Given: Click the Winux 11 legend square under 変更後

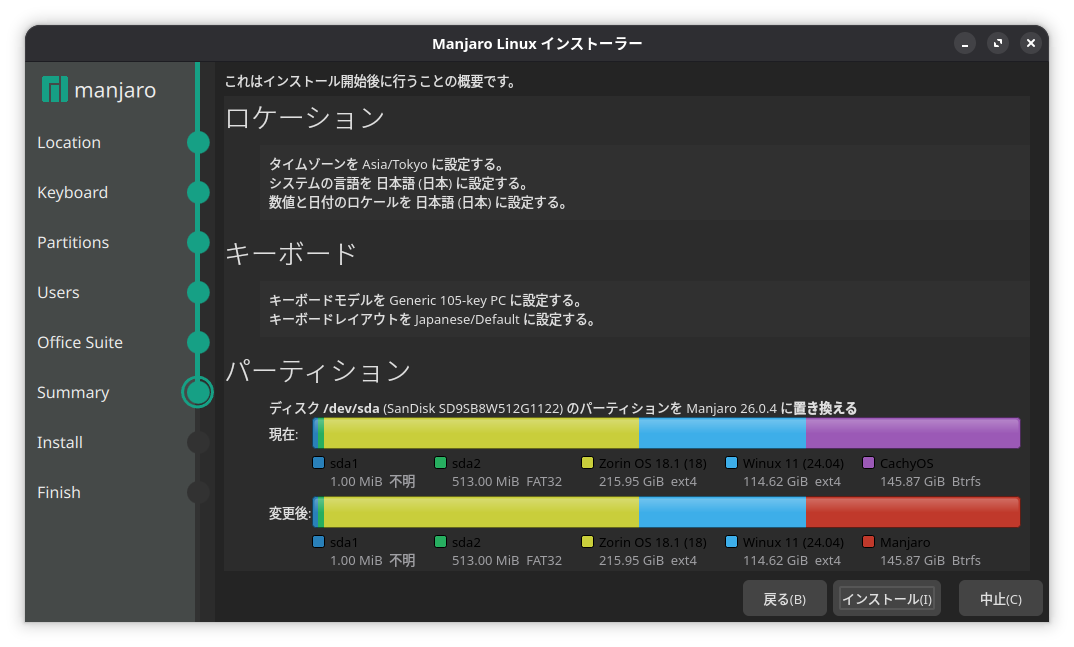Looking at the screenshot, I should pos(731,542).
